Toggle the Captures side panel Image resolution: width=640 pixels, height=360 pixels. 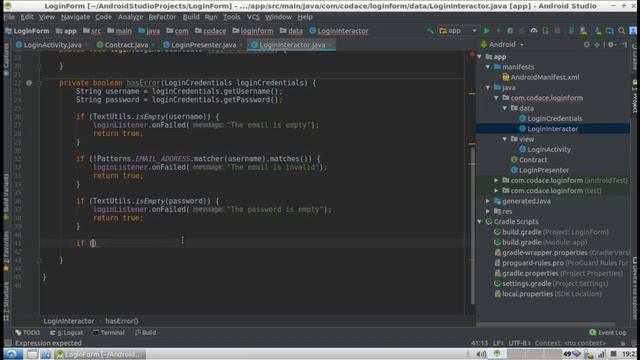(6, 59)
